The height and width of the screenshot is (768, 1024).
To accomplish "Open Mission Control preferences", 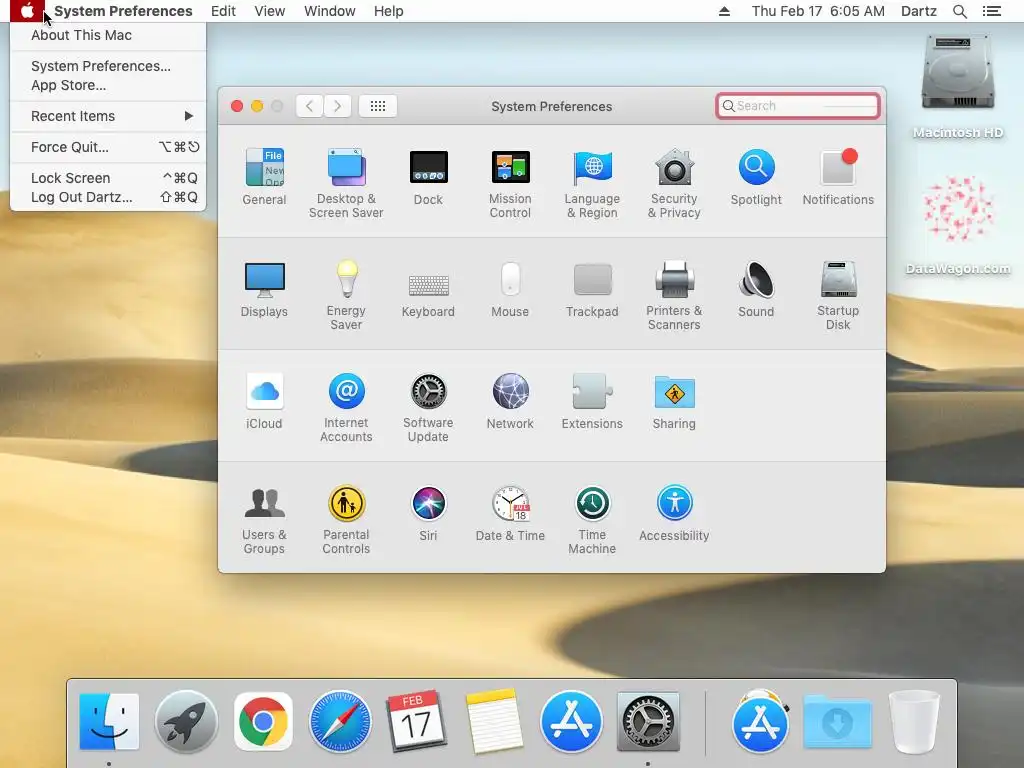I will click(x=510, y=183).
